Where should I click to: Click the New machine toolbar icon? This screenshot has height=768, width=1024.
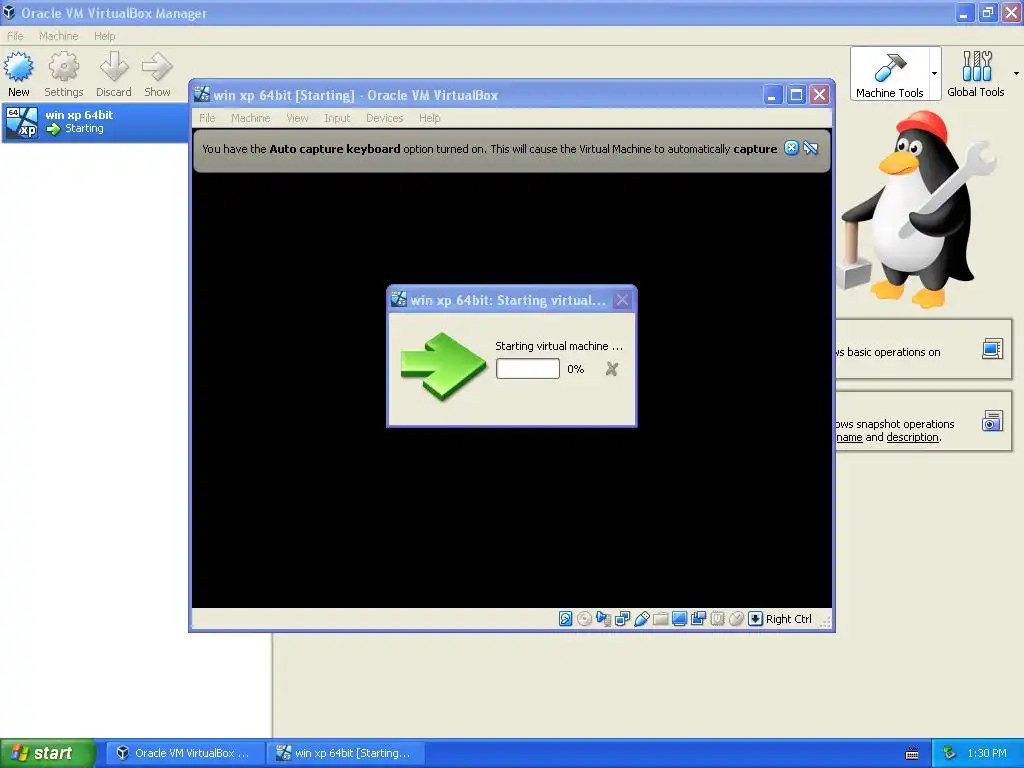pos(18,74)
